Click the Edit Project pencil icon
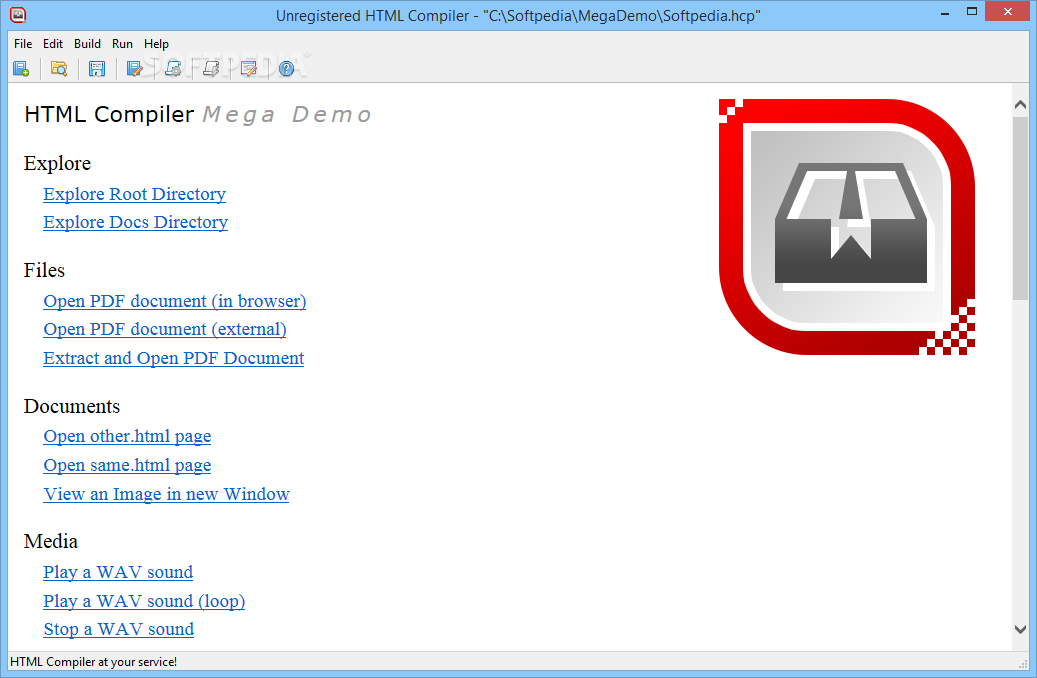1037x678 pixels. tap(134, 68)
